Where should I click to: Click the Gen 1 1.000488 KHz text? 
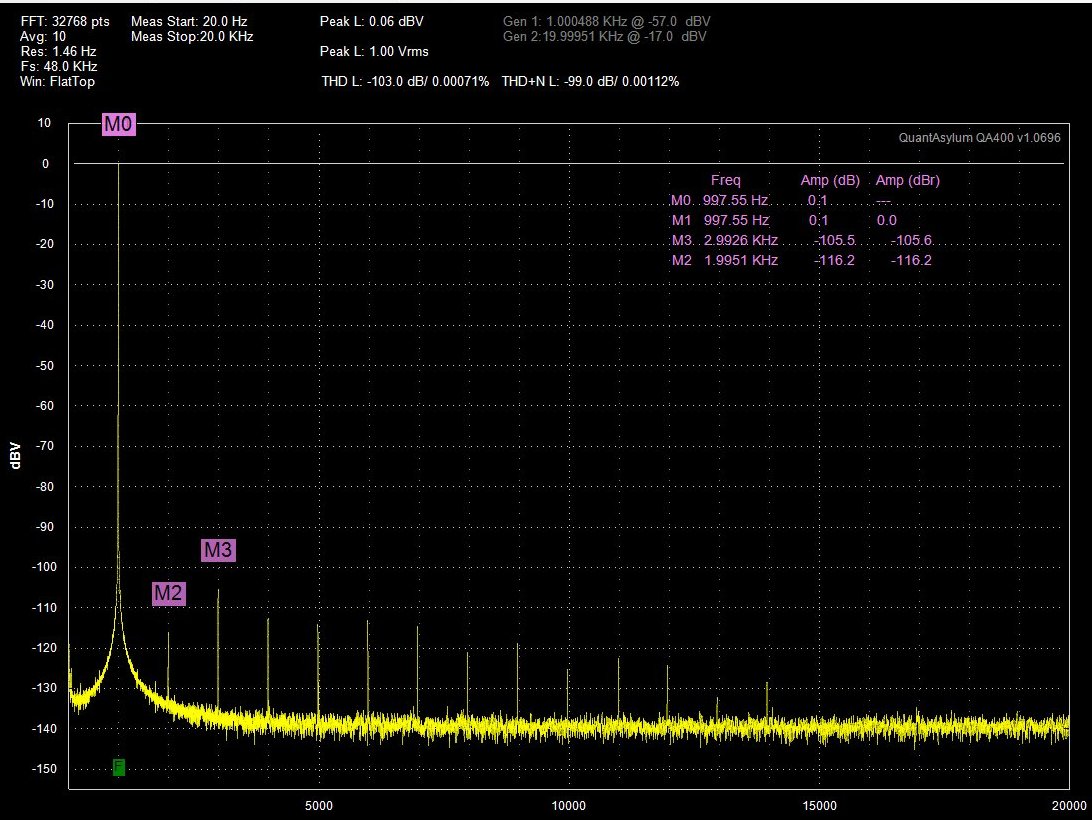pyautogui.click(x=607, y=22)
